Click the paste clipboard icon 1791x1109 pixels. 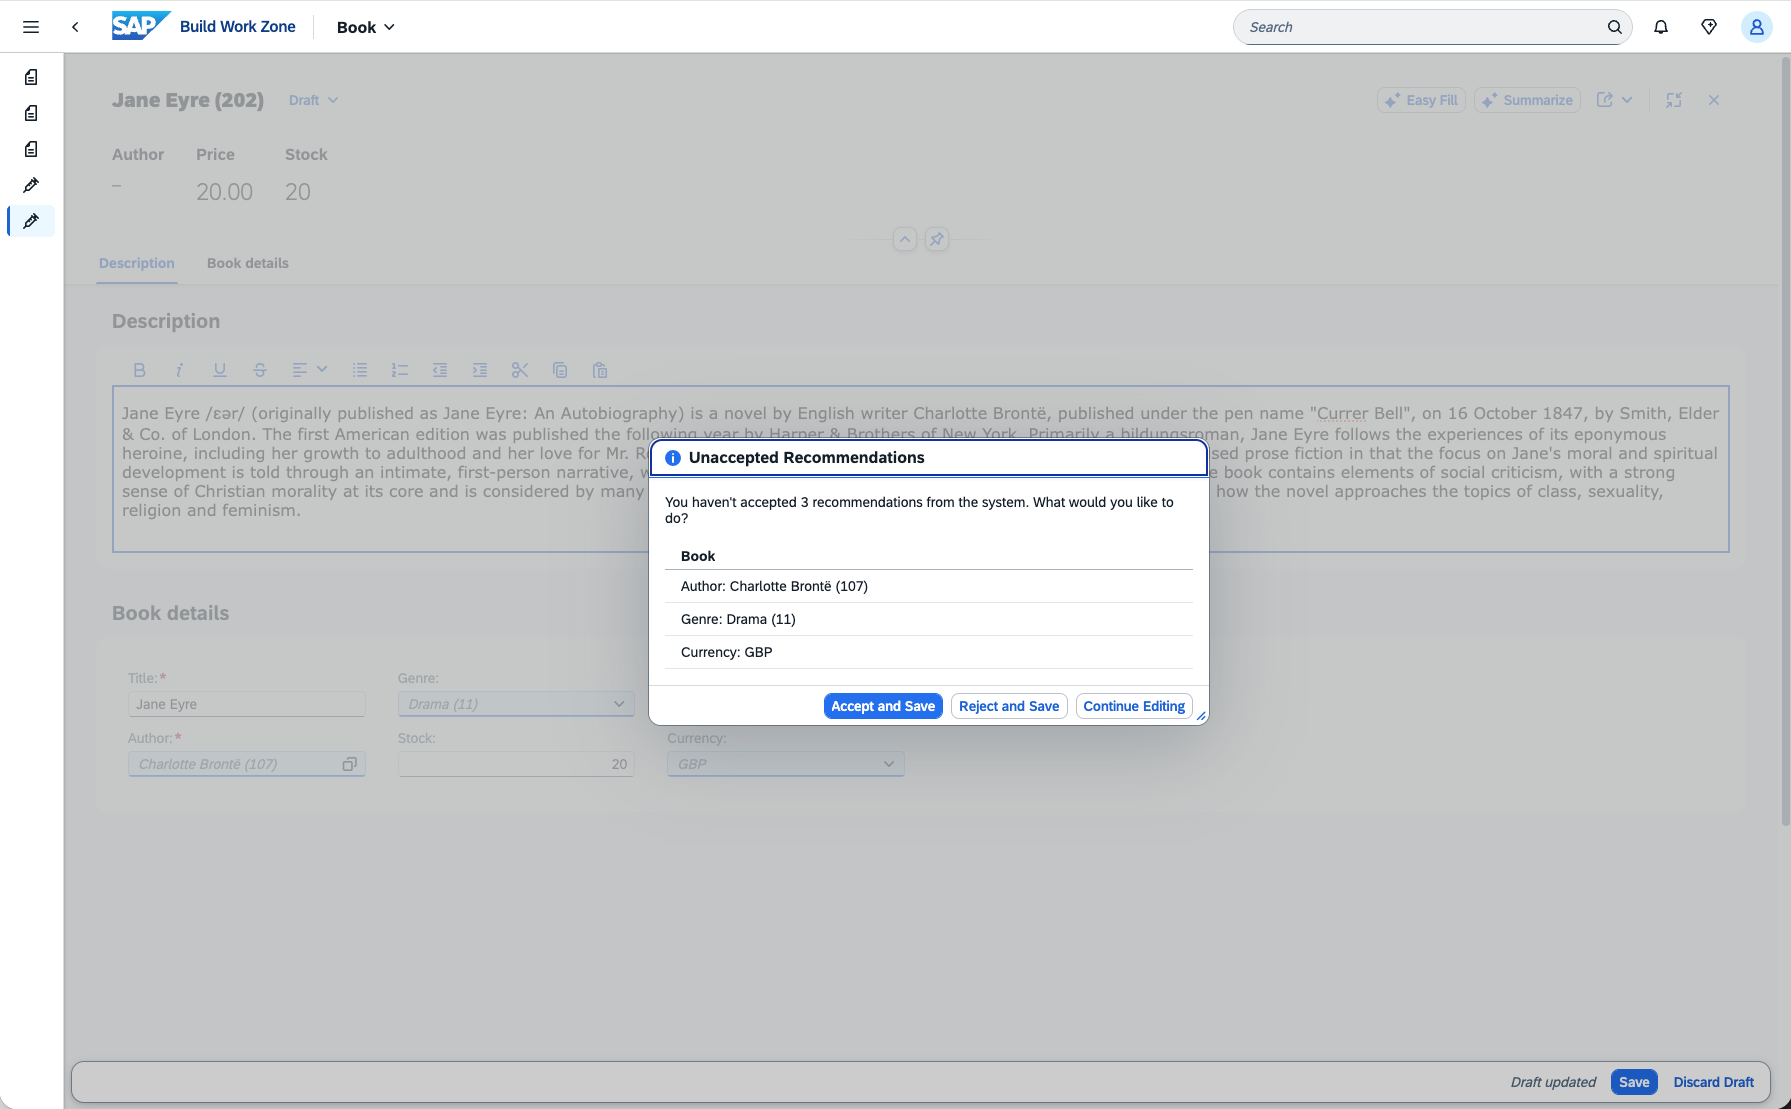tap(600, 370)
